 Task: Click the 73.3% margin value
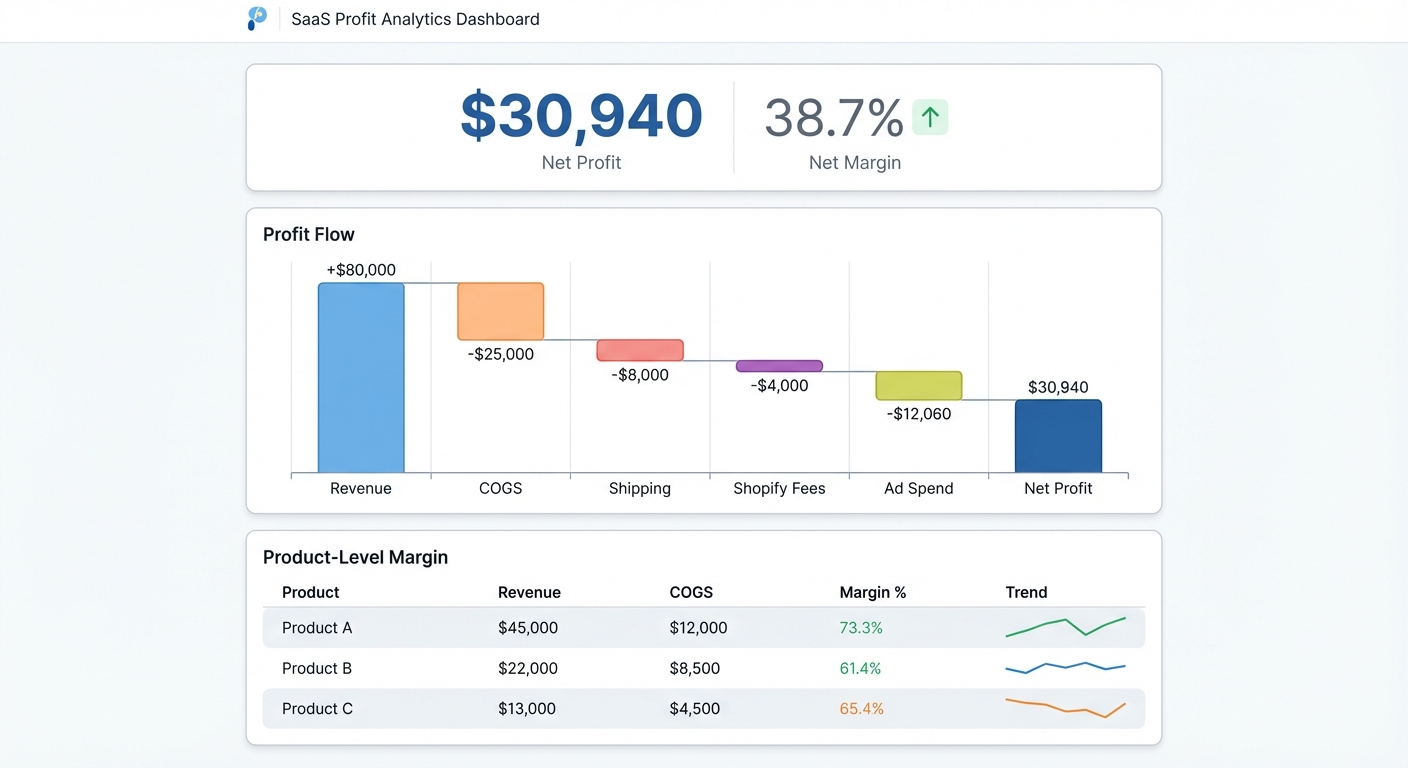click(x=861, y=628)
